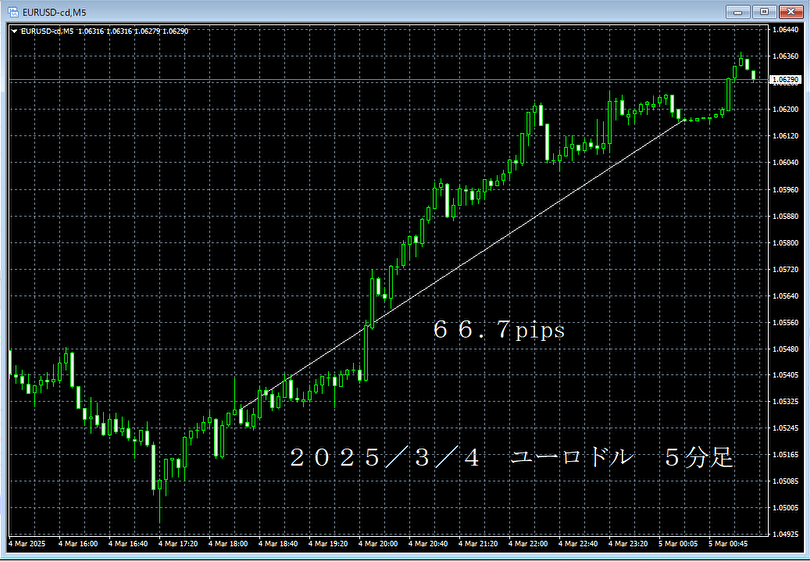Image resolution: width=810 pixels, height=562 pixels.
Task: Click the chart window icon in title bar
Action: coord(12,11)
